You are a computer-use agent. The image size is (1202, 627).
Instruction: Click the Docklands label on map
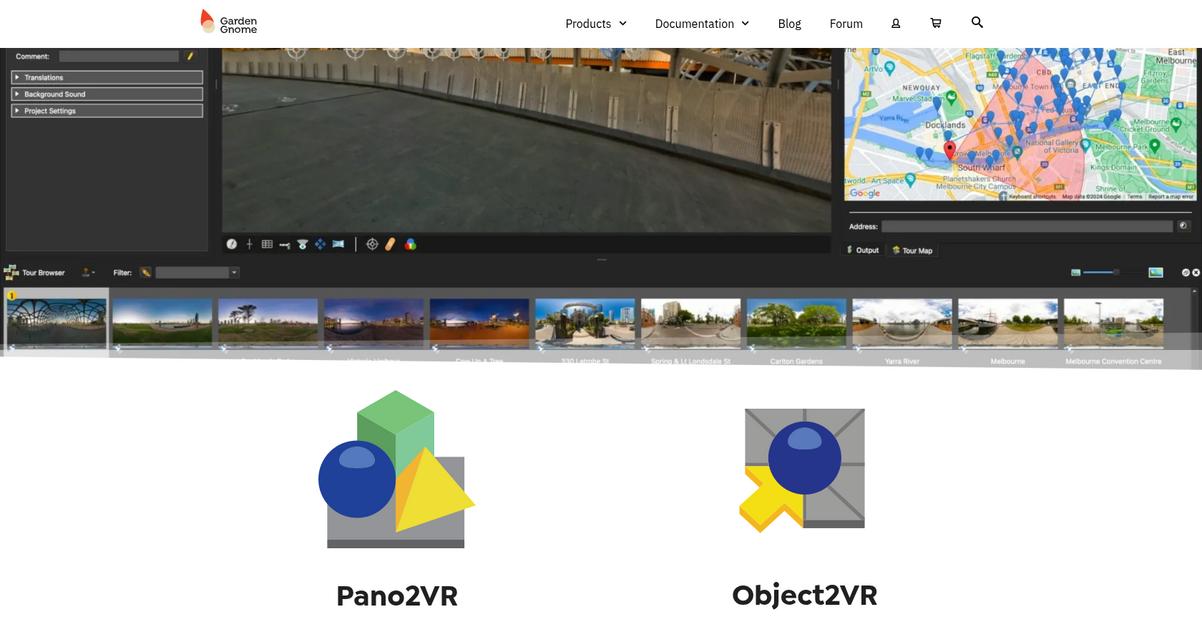pos(945,125)
